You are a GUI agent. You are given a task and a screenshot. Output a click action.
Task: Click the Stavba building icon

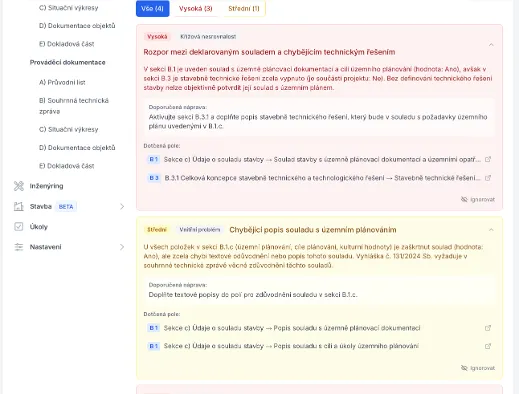point(19,207)
